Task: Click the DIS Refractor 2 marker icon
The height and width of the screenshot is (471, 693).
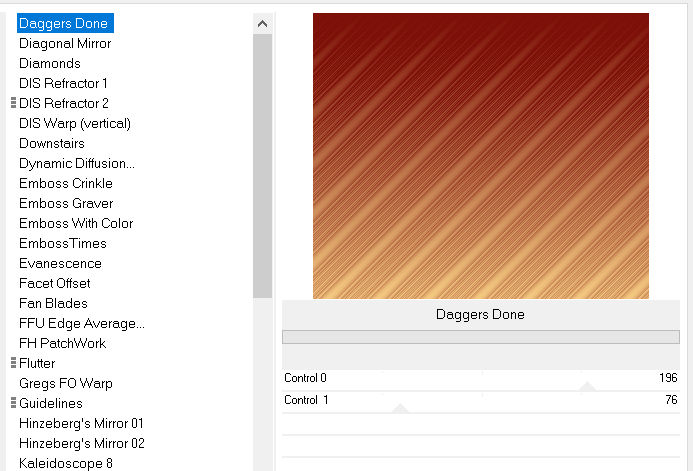Action: [x=13, y=103]
